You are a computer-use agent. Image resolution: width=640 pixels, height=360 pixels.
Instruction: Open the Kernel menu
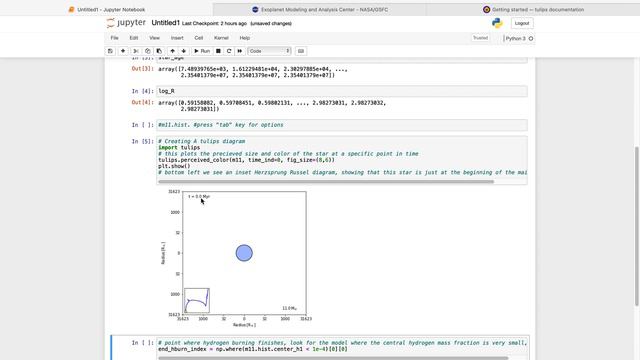[x=221, y=38]
